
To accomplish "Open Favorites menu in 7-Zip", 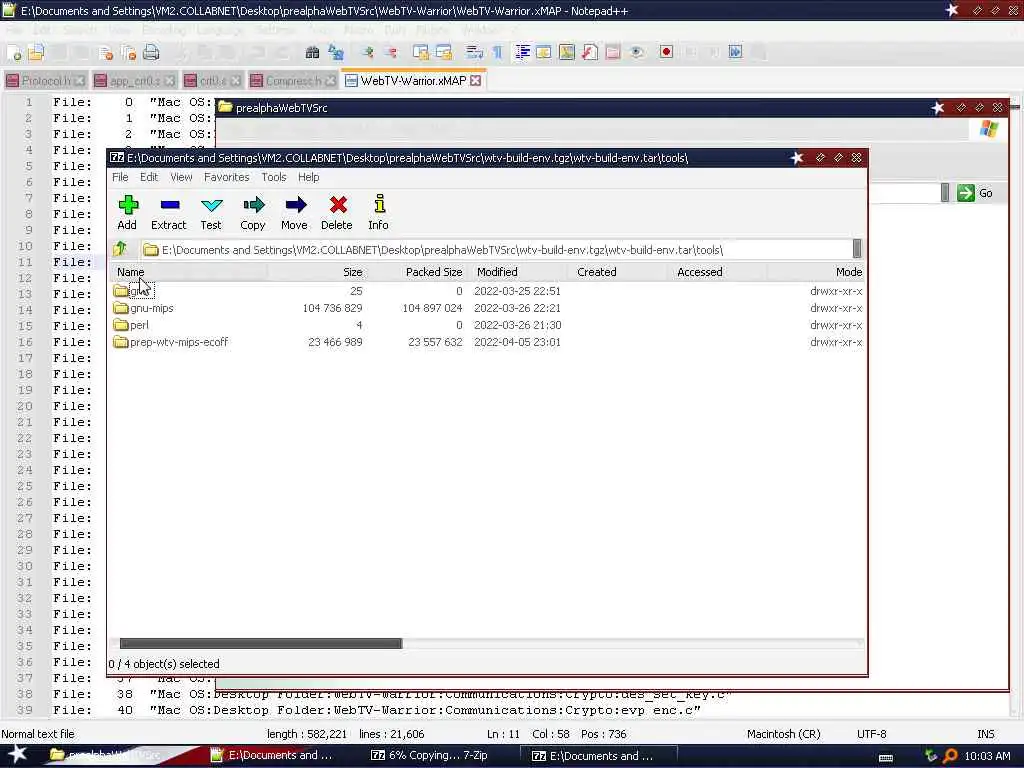I will [227, 177].
